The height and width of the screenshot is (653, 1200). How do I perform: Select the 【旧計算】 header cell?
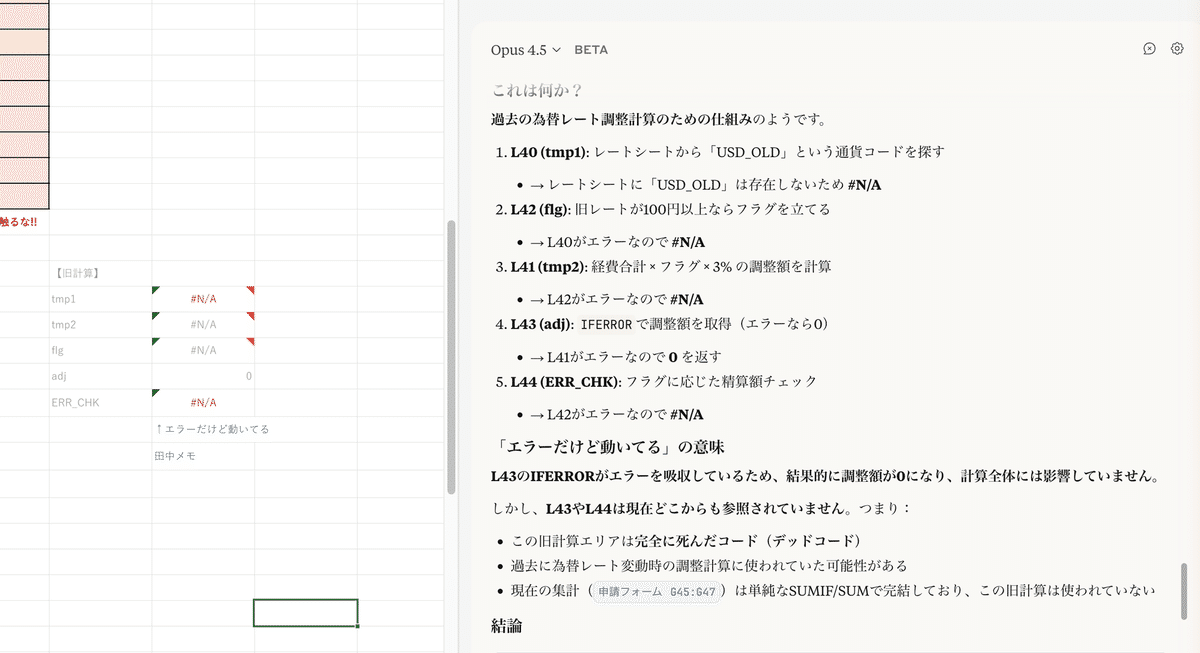[x=100, y=273]
